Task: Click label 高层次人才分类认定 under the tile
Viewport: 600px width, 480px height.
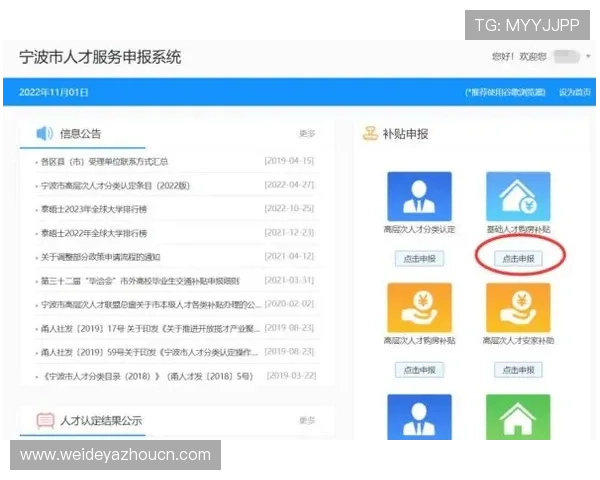Action: coord(419,229)
